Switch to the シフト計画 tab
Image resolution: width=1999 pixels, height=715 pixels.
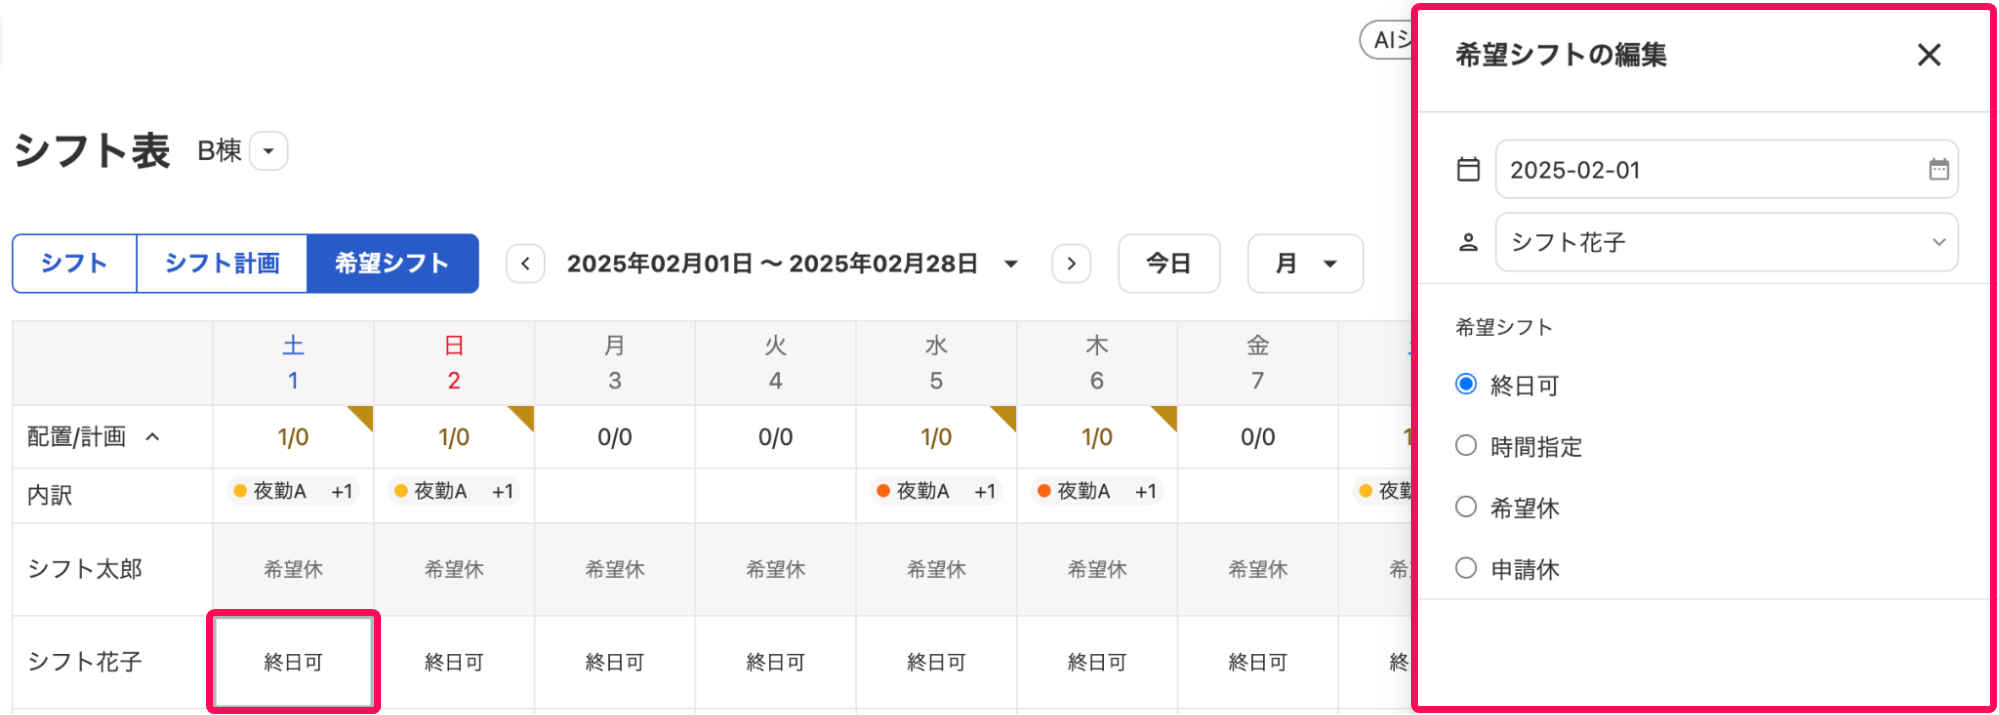point(222,264)
